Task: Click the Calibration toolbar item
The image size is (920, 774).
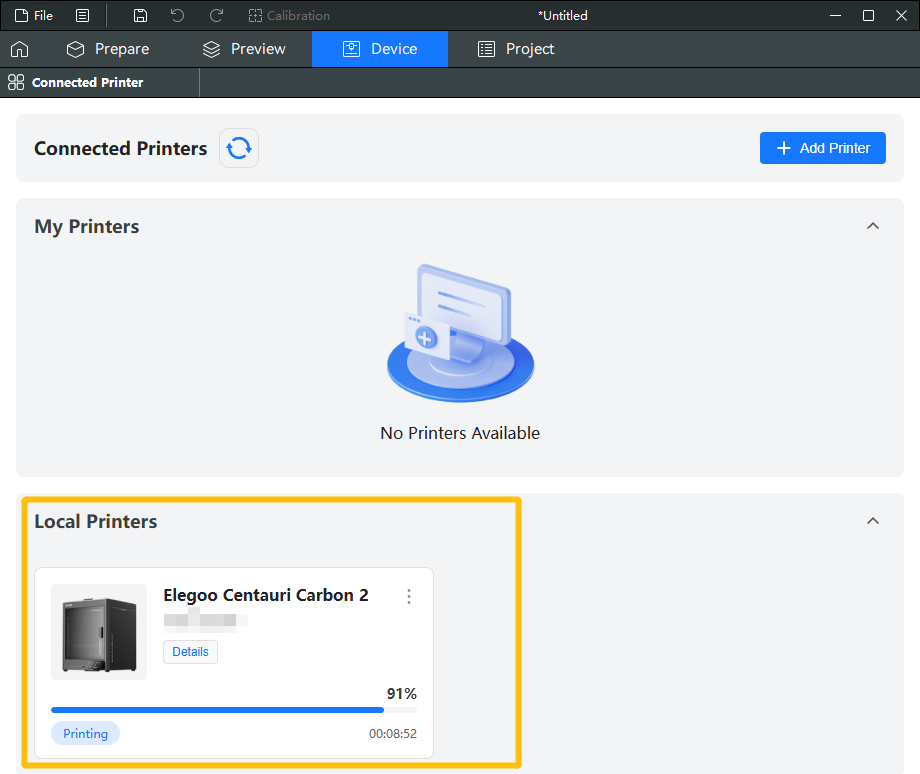Action: coord(289,15)
